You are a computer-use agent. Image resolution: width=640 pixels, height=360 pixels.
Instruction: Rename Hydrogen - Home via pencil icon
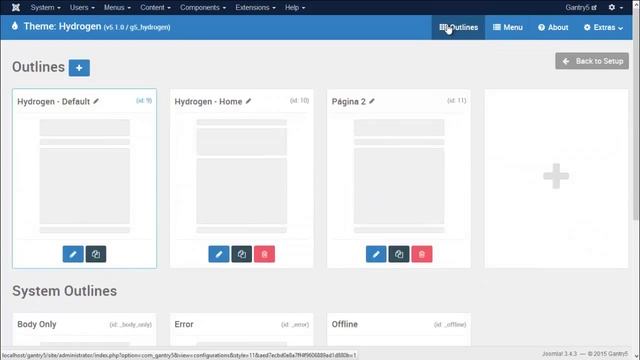tap(248, 101)
